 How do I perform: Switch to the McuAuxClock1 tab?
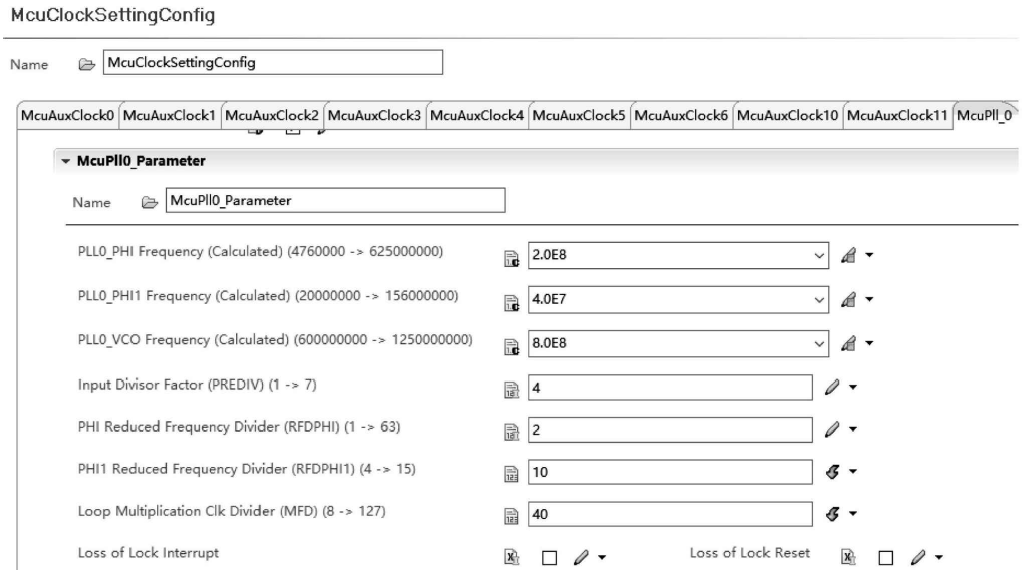169,116
